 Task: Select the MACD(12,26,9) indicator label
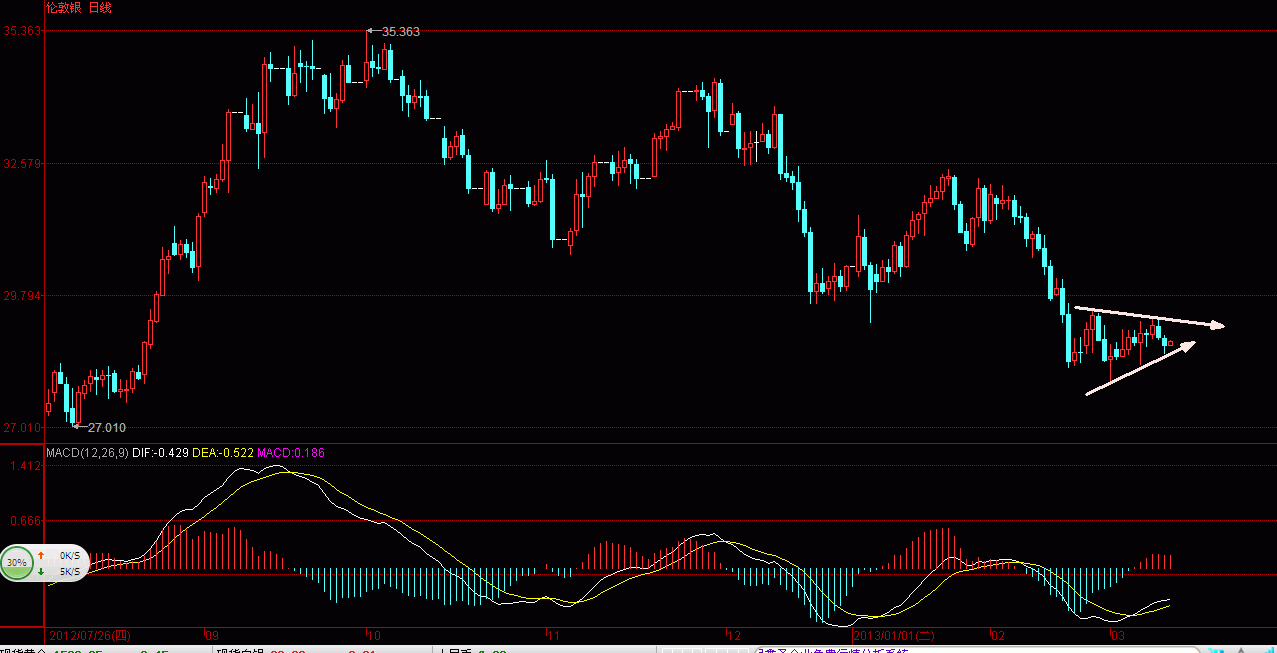coord(87,453)
